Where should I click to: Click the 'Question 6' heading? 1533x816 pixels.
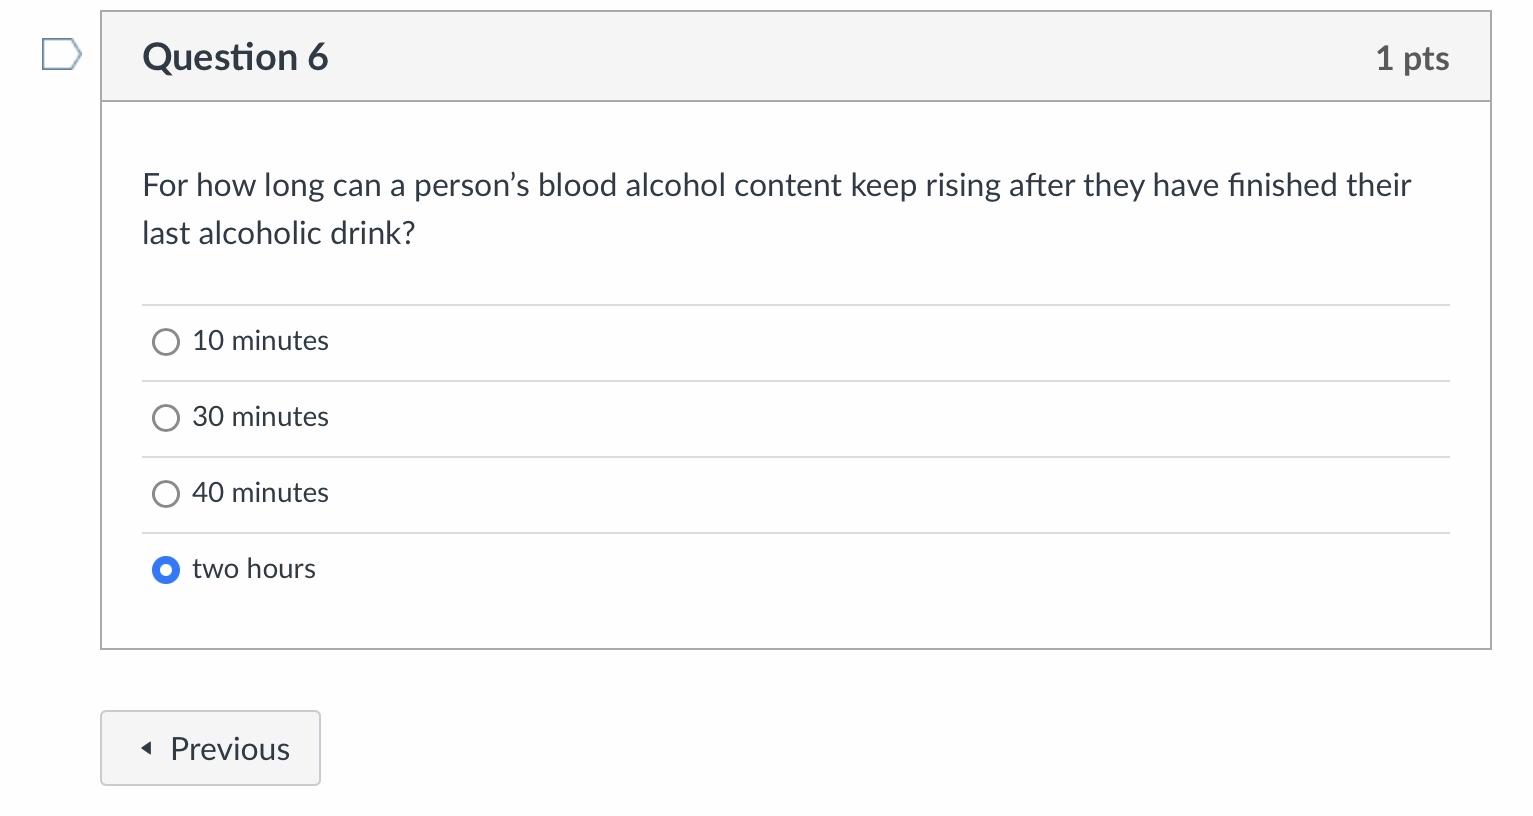235,57
